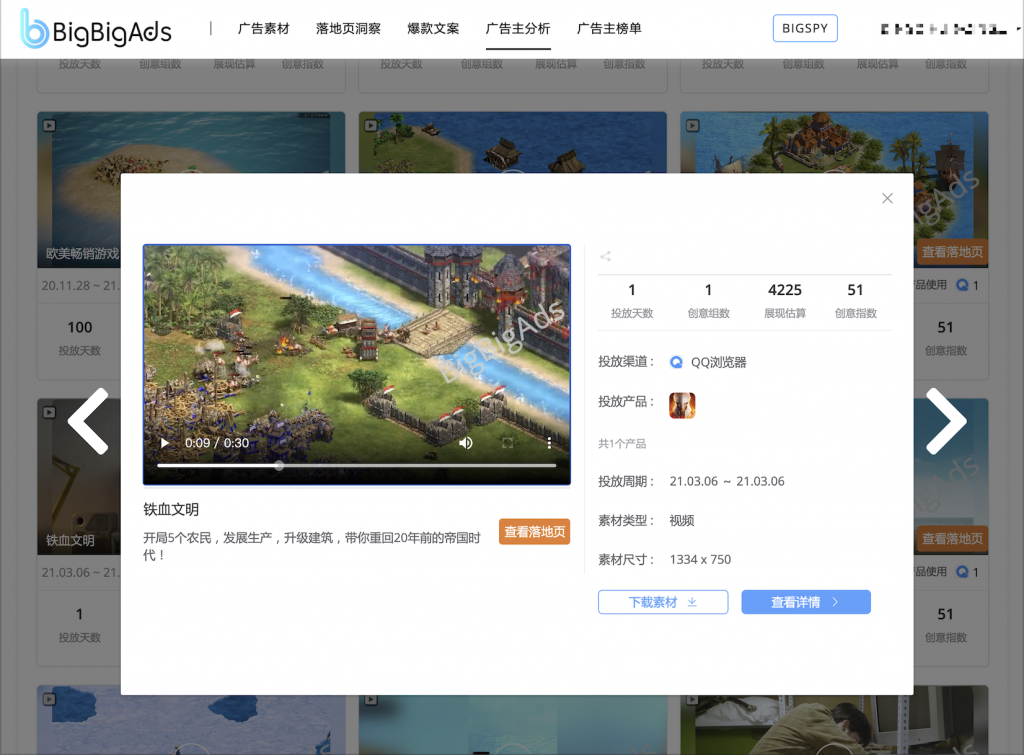Click the 铁血文明 product app icon
This screenshot has height=755, width=1024.
click(x=682, y=406)
